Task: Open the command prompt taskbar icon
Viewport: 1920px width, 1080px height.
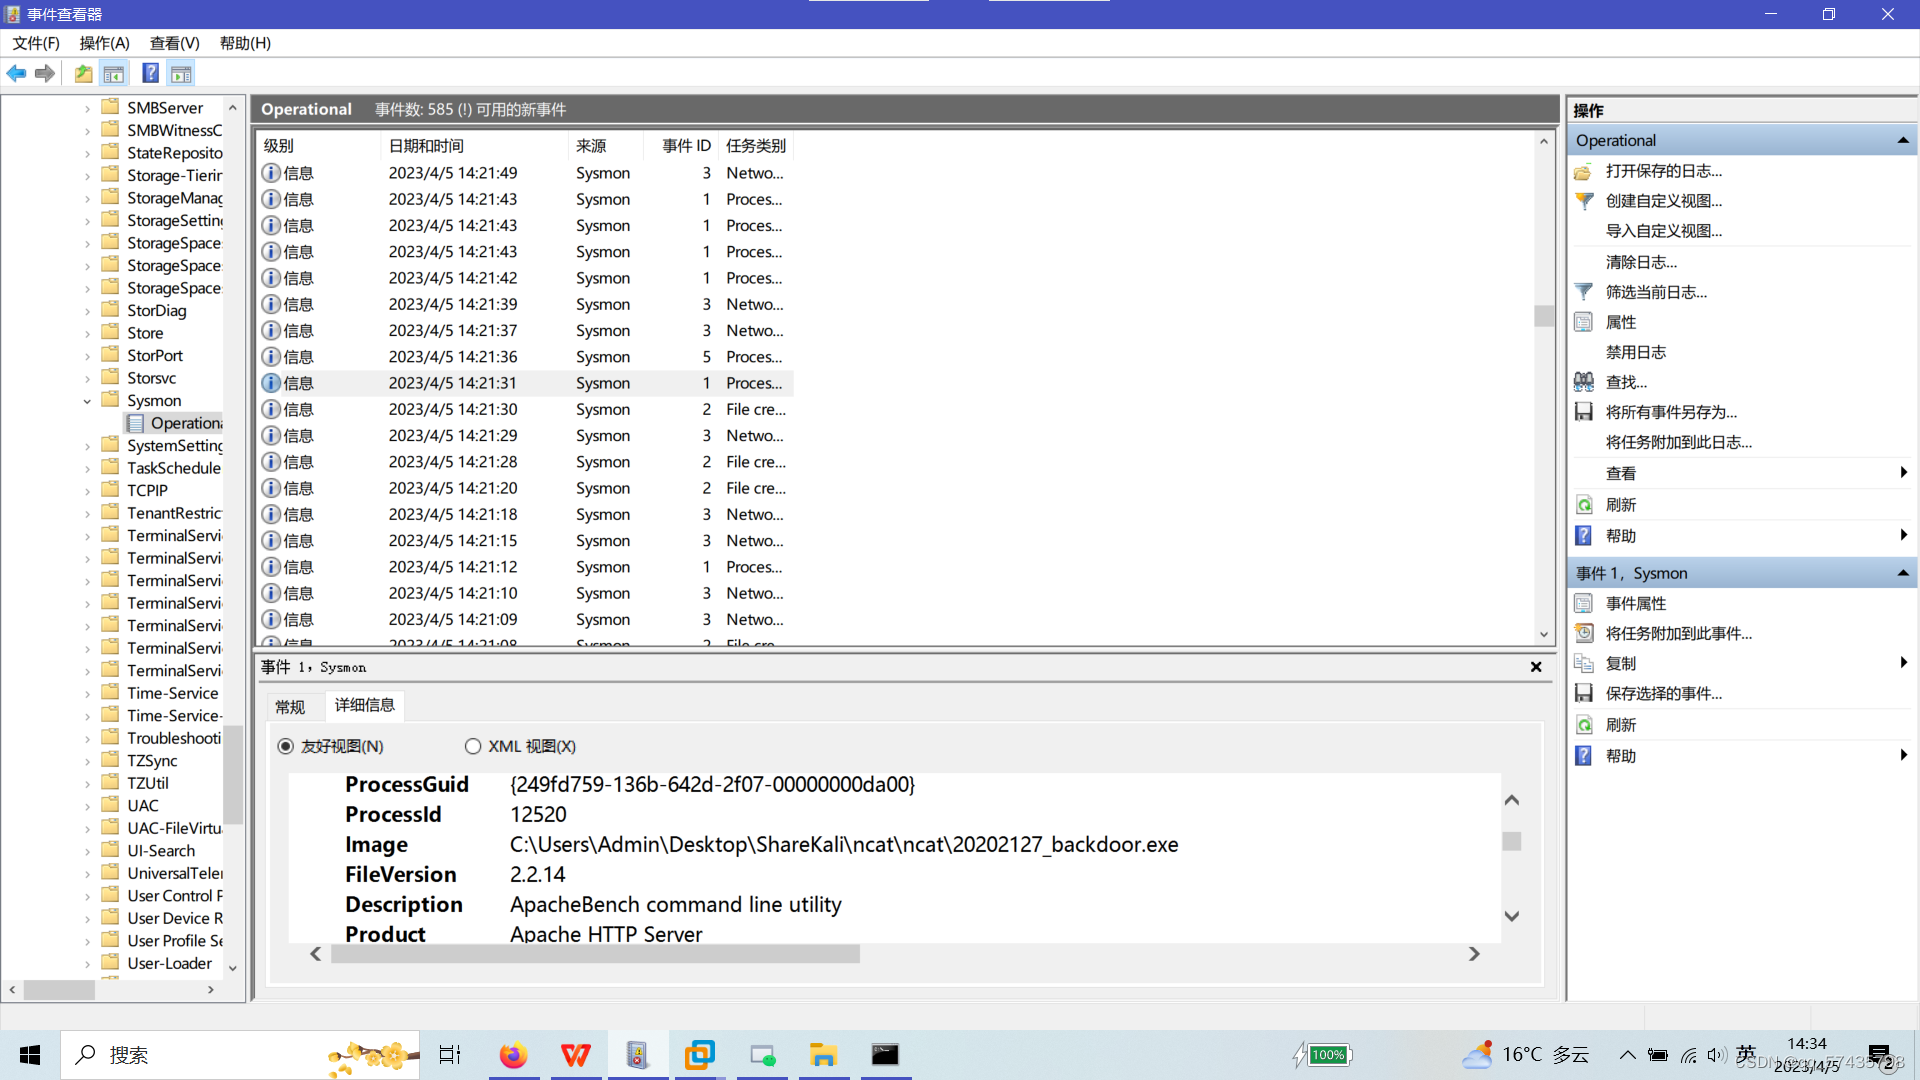Action: [x=885, y=1055]
